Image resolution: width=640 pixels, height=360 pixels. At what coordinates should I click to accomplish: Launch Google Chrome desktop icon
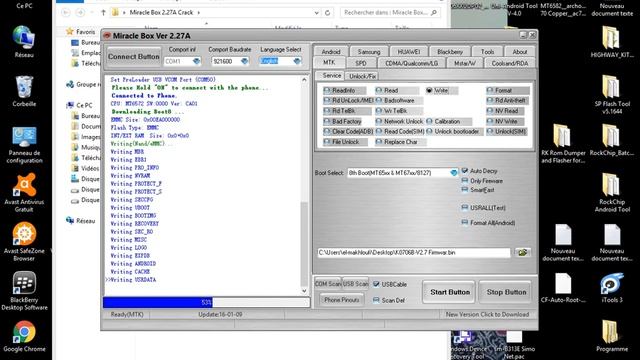click(x=24, y=336)
